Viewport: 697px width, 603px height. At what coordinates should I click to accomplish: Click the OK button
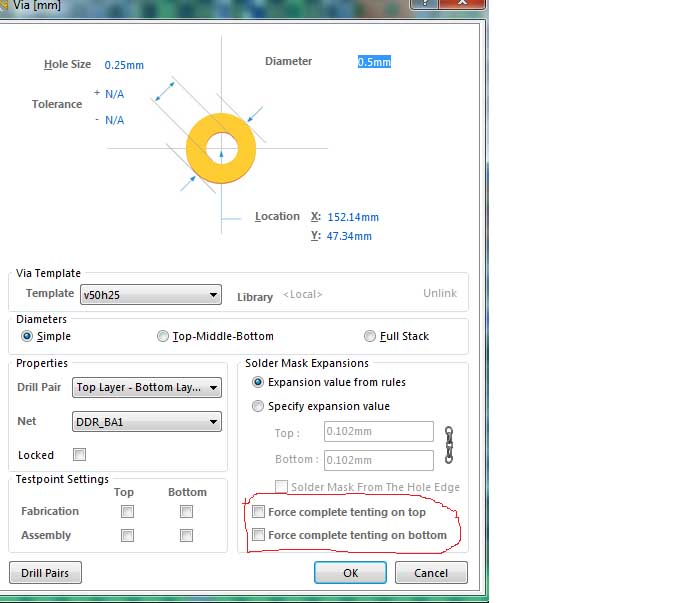coord(350,573)
